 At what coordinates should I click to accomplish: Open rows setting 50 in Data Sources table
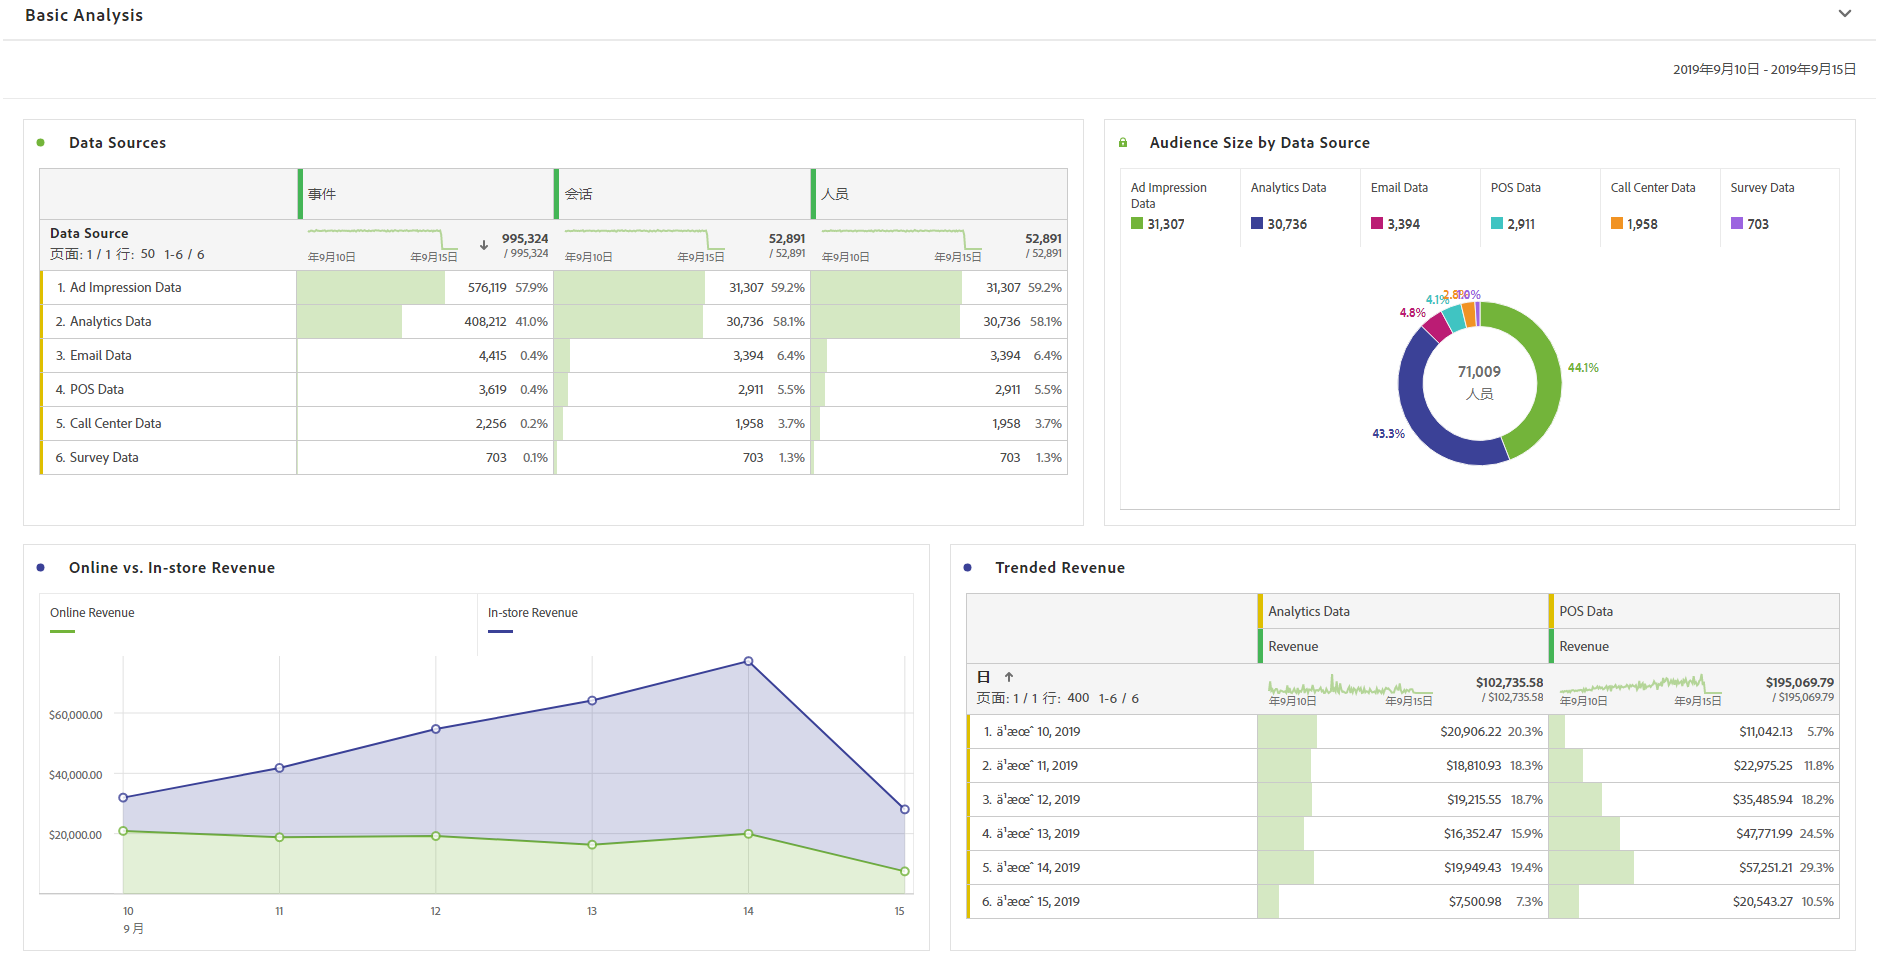[148, 254]
